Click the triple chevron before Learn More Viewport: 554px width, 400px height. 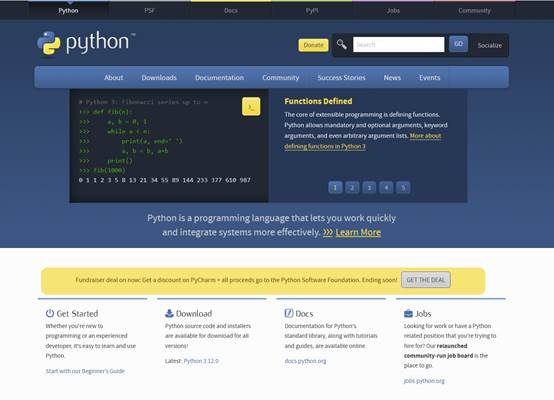click(x=328, y=233)
